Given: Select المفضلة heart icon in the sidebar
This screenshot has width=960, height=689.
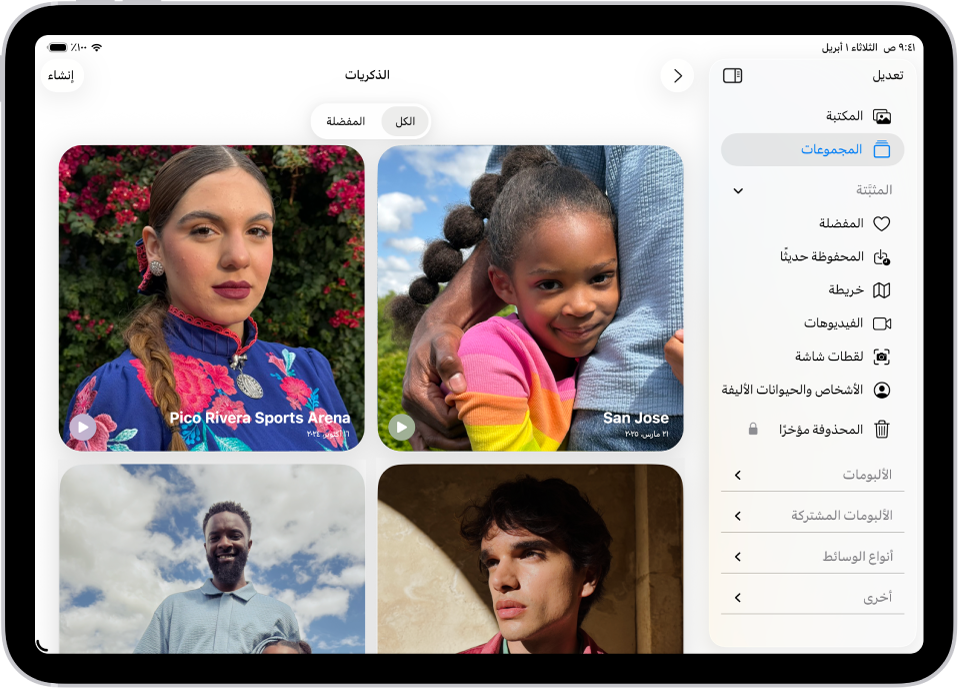Looking at the screenshot, I should point(881,223).
